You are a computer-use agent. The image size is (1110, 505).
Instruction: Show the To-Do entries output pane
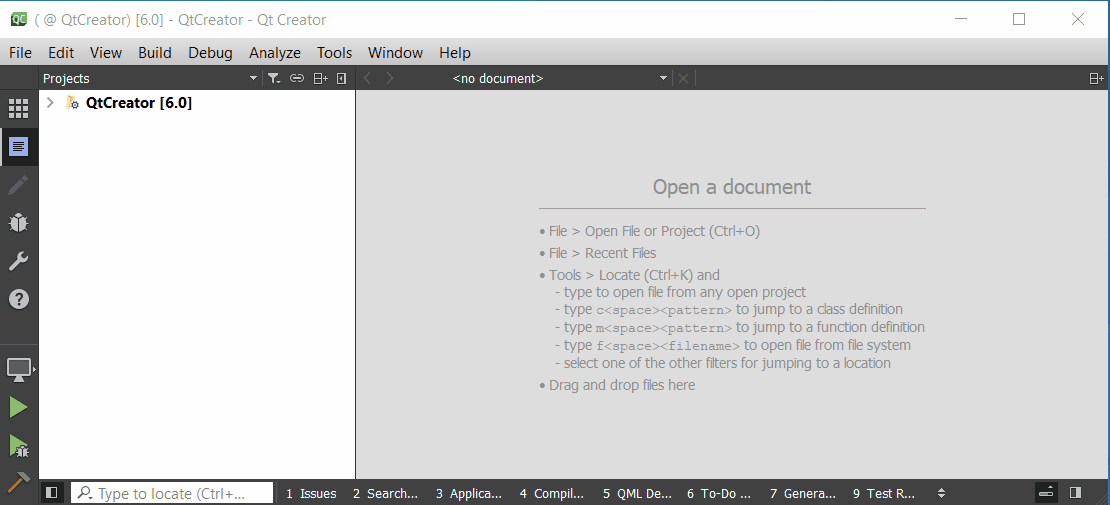[x=718, y=493]
